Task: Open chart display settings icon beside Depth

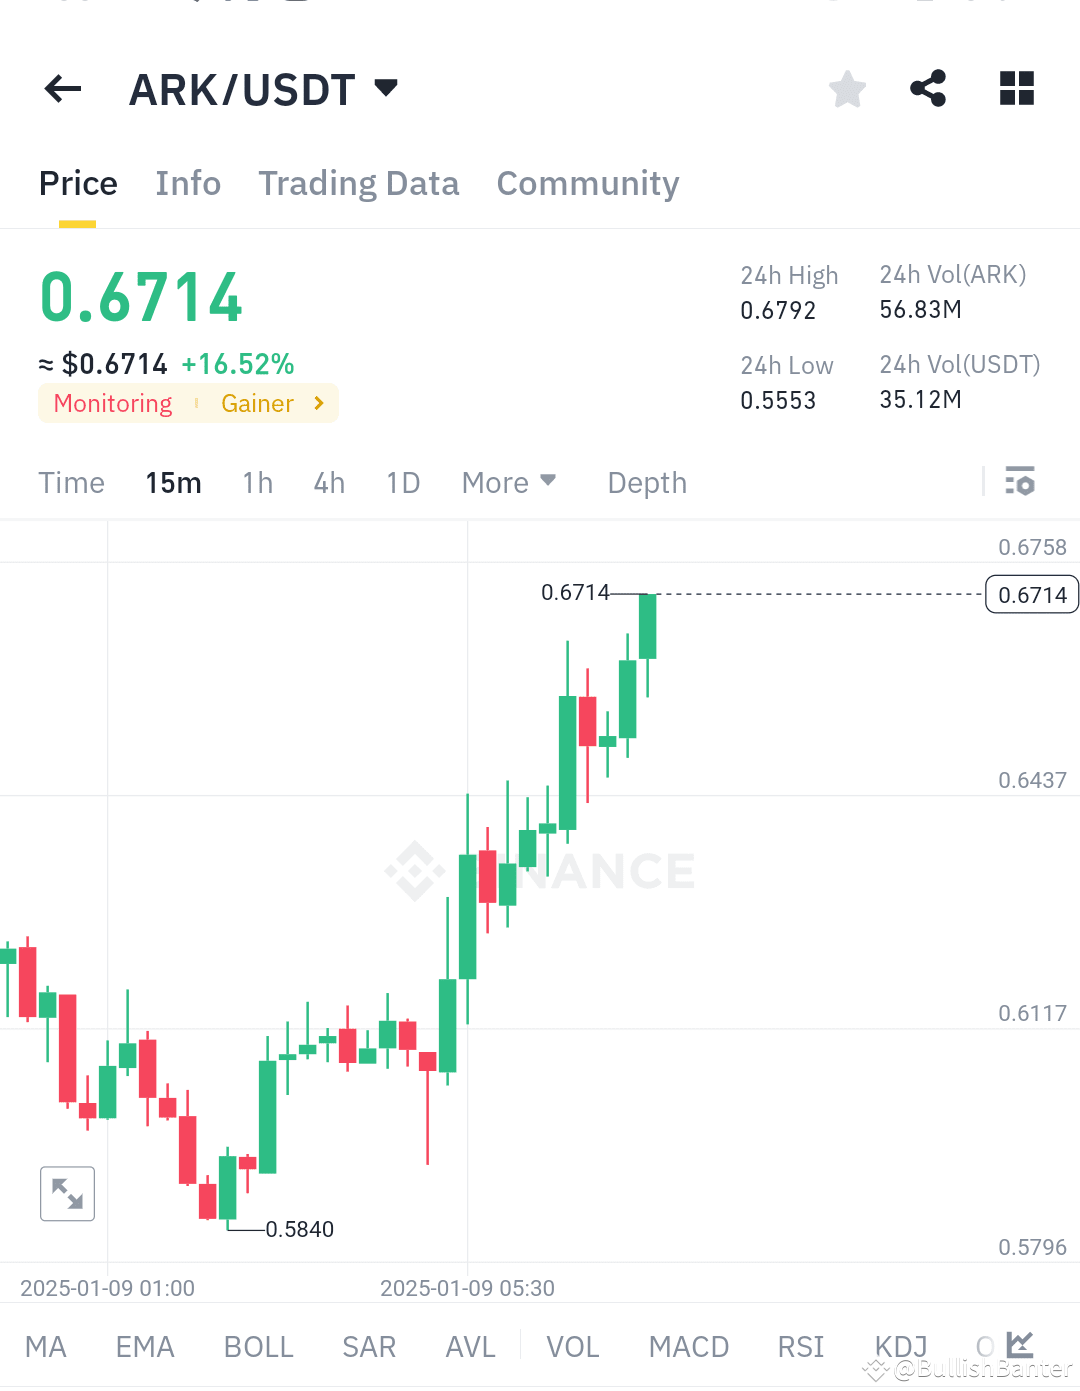Action: point(1021,482)
